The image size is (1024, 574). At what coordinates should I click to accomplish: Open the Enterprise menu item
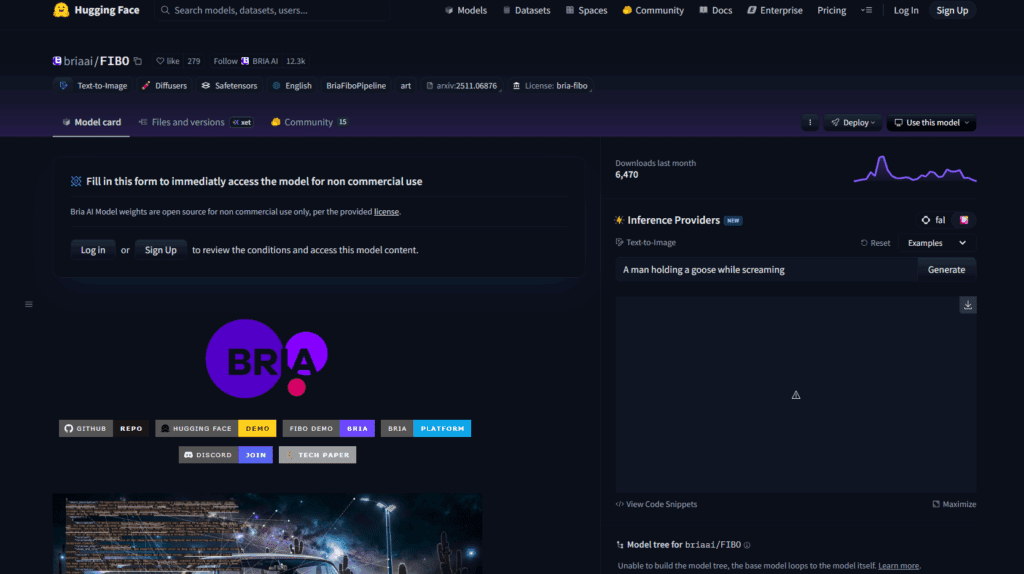775,10
